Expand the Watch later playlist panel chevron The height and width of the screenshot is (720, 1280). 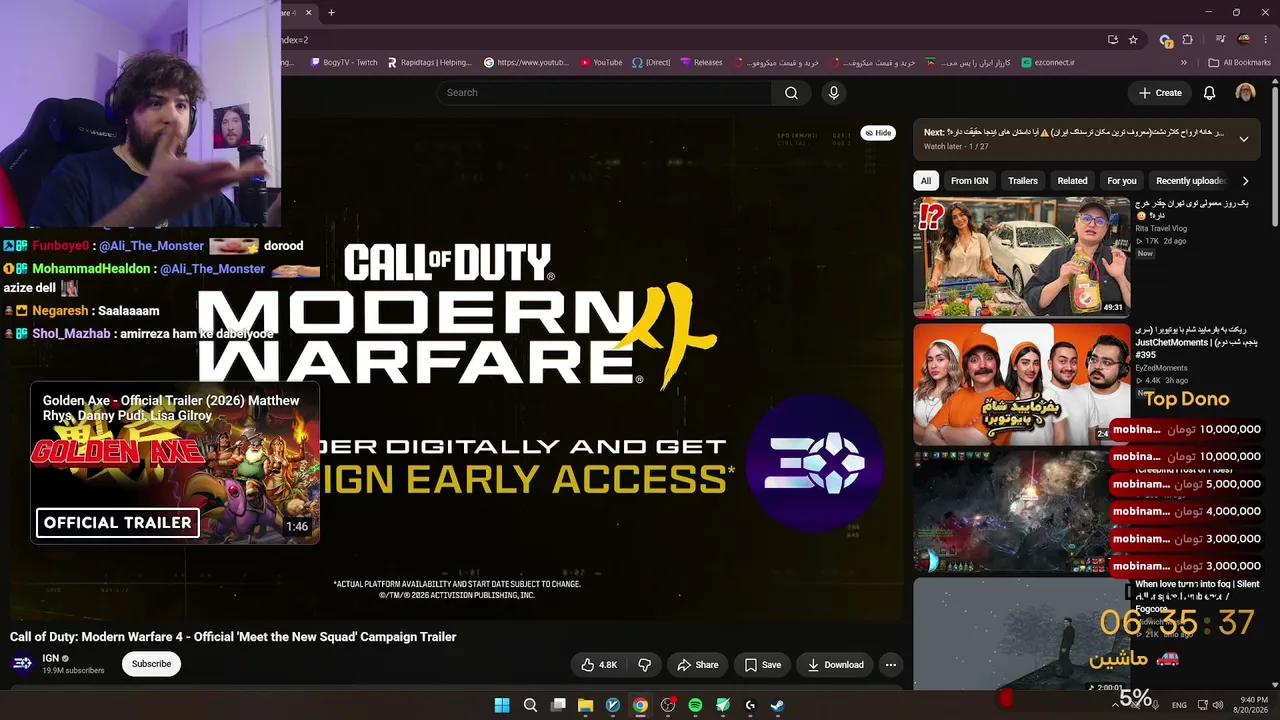pyautogui.click(x=1244, y=139)
